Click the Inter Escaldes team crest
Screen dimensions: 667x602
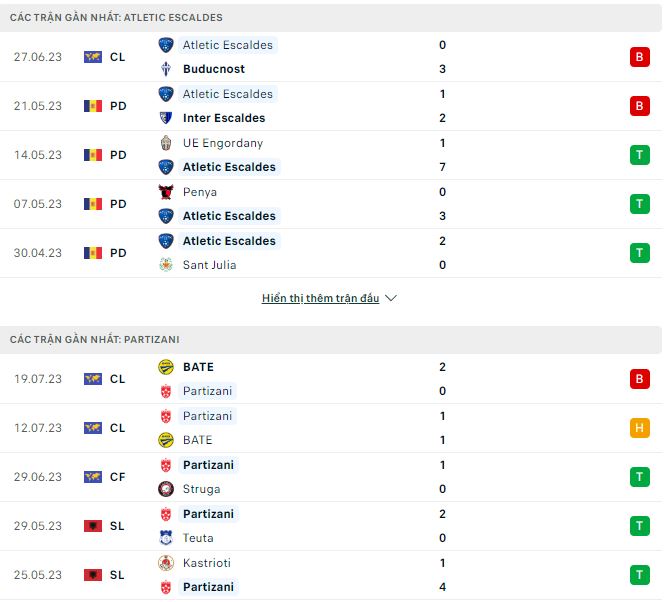tap(166, 118)
